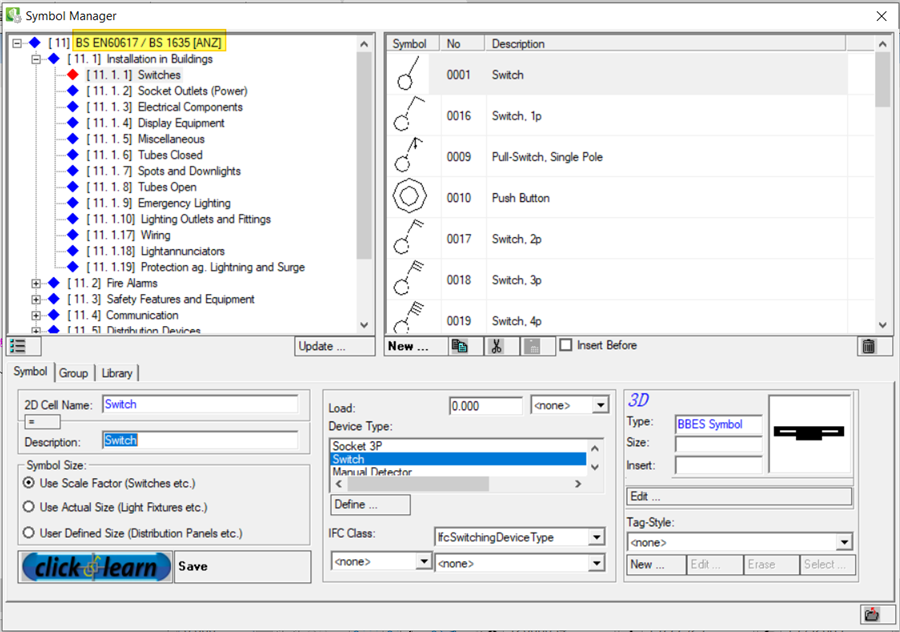The height and width of the screenshot is (632, 900).
Task: Open the Tag-Style dropdown
Action: (844, 542)
